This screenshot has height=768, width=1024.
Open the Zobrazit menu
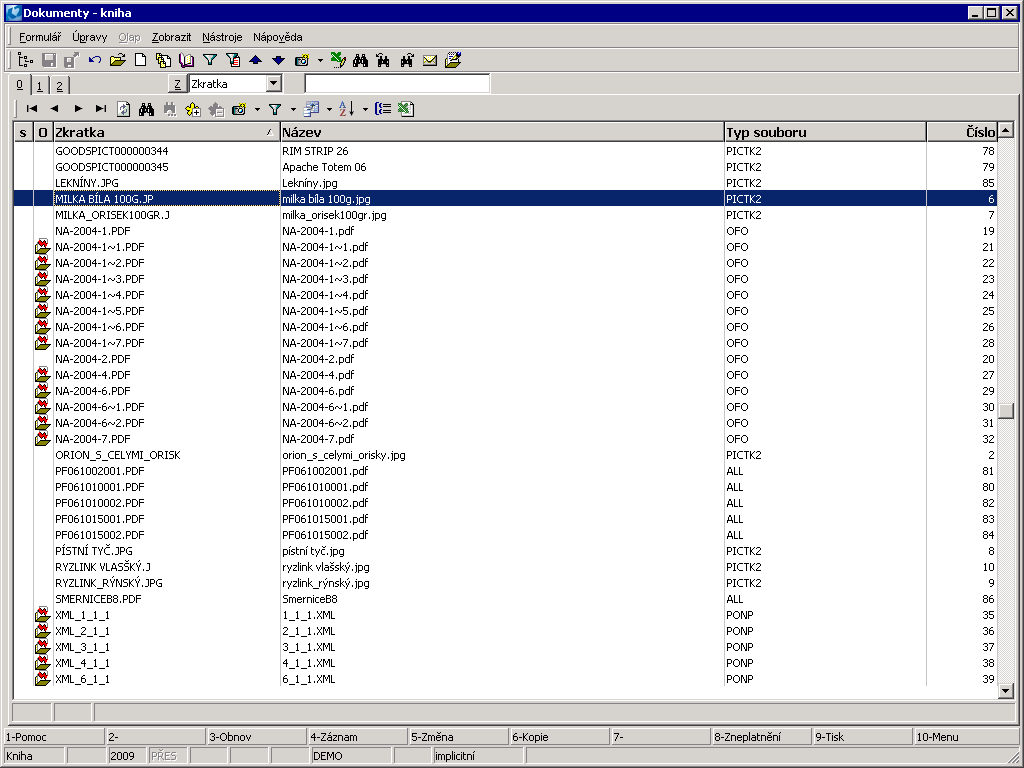click(171, 37)
